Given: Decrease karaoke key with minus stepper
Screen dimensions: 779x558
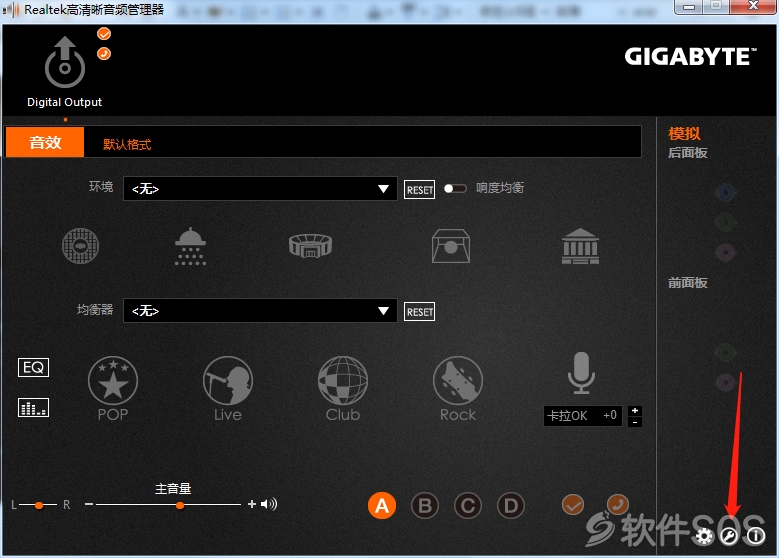Looking at the screenshot, I should click(x=634, y=422).
